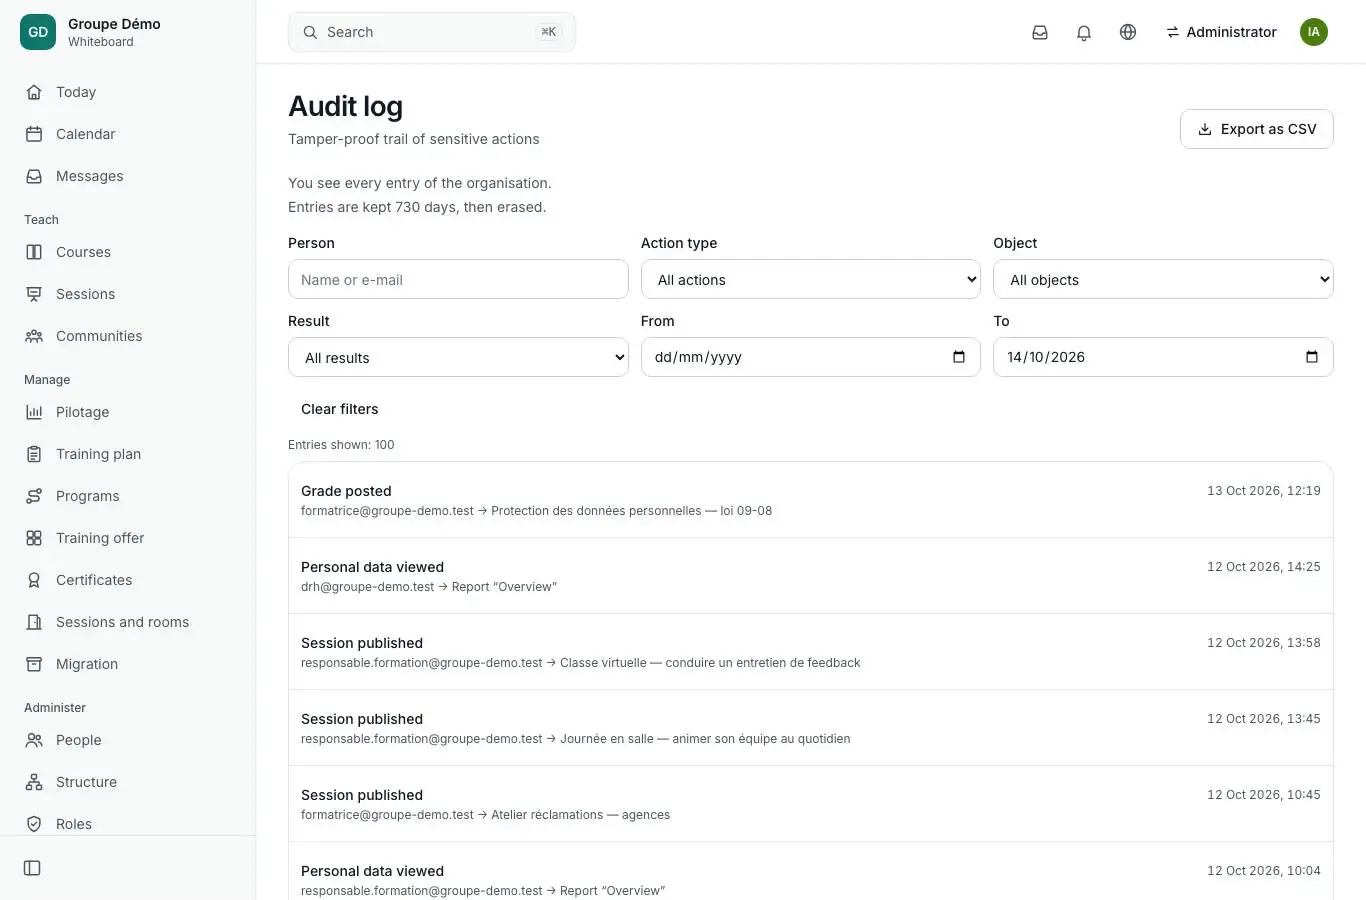Open Sessions and rooms link
The width and height of the screenshot is (1366, 900).
coord(128,622)
